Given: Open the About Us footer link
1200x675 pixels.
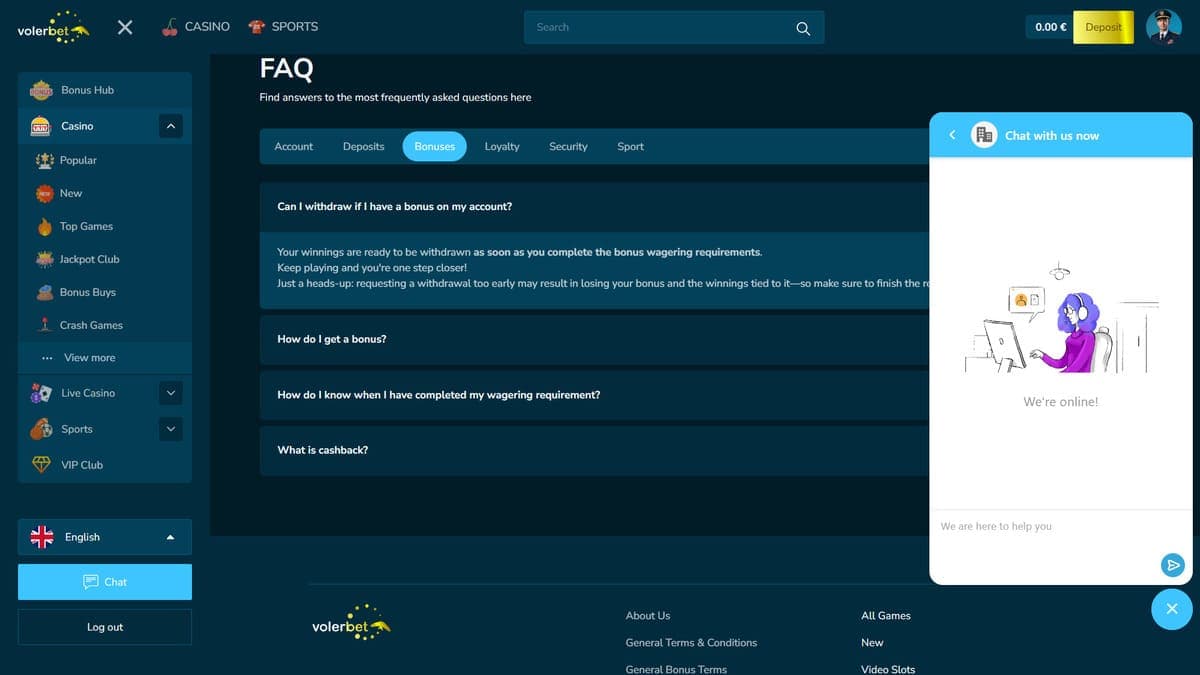Looking at the screenshot, I should point(648,616).
